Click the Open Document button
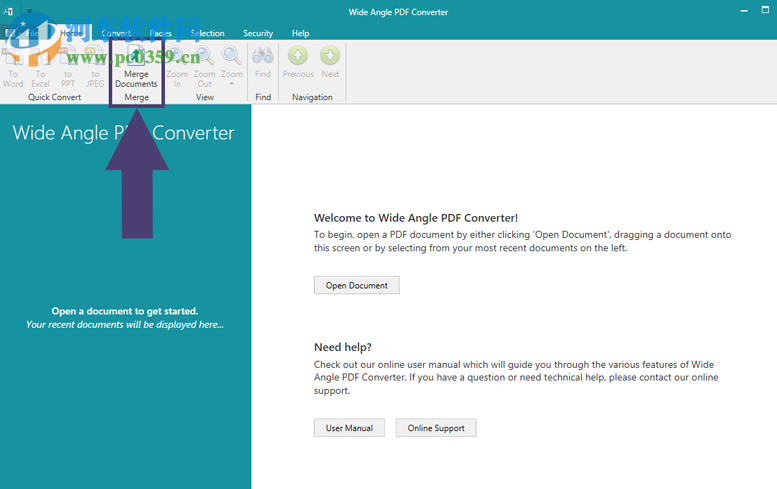The height and width of the screenshot is (489, 777). pos(357,285)
